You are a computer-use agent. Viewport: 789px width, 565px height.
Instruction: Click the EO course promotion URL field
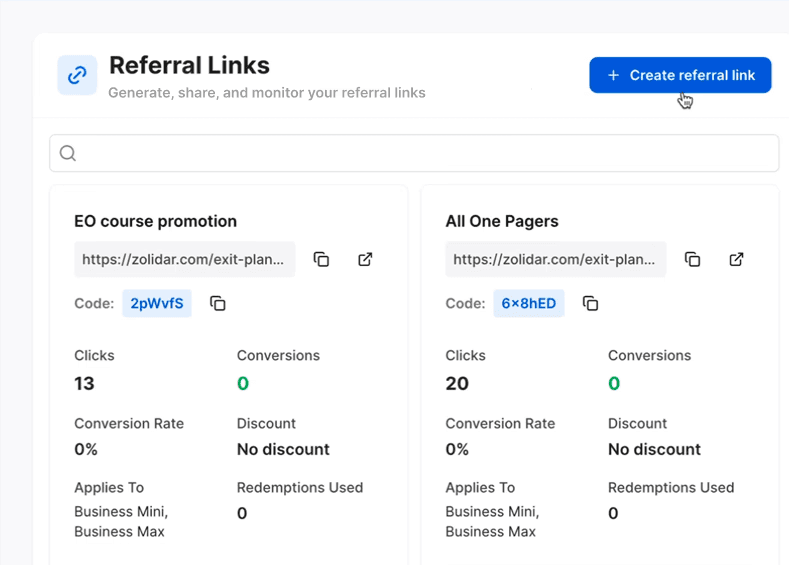tap(184, 259)
